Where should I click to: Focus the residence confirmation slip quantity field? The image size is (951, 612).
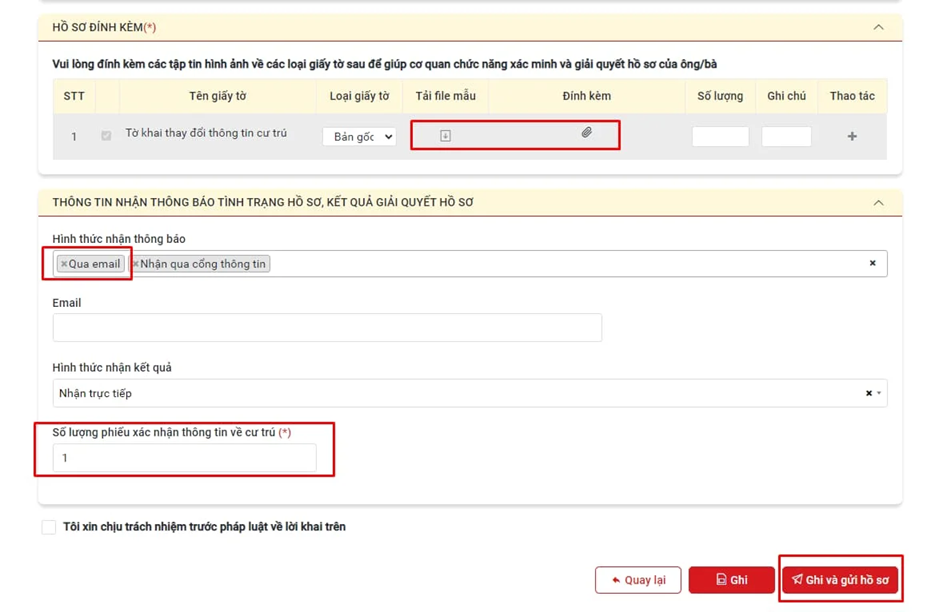point(184,458)
